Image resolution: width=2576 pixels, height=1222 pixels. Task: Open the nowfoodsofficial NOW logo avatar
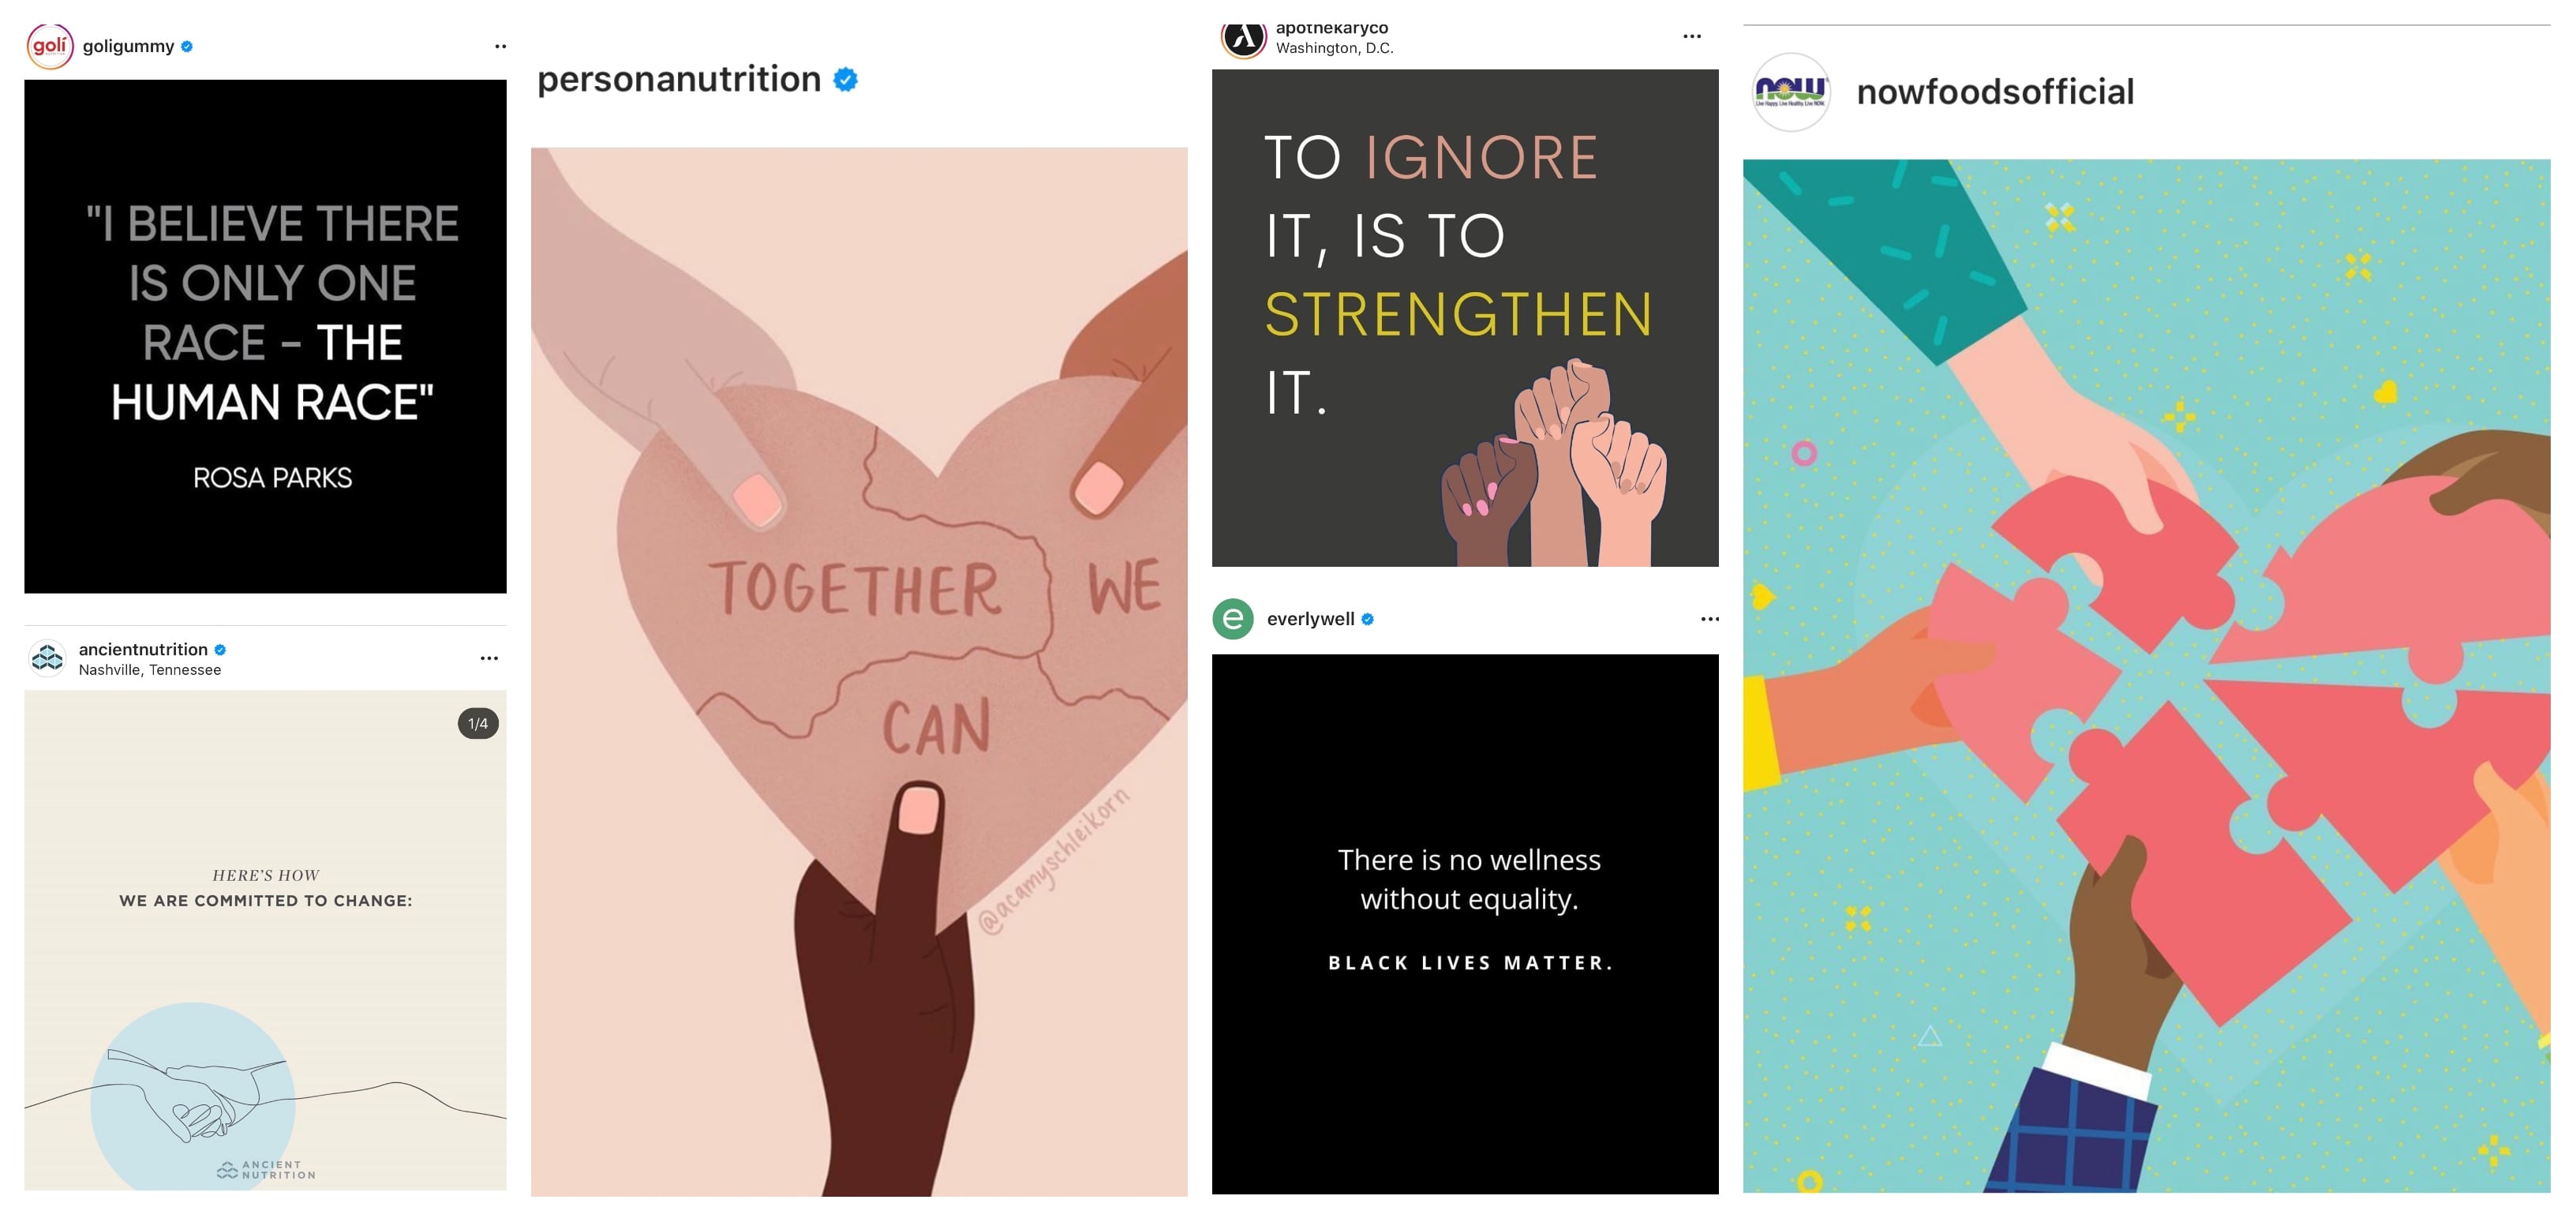point(1791,92)
